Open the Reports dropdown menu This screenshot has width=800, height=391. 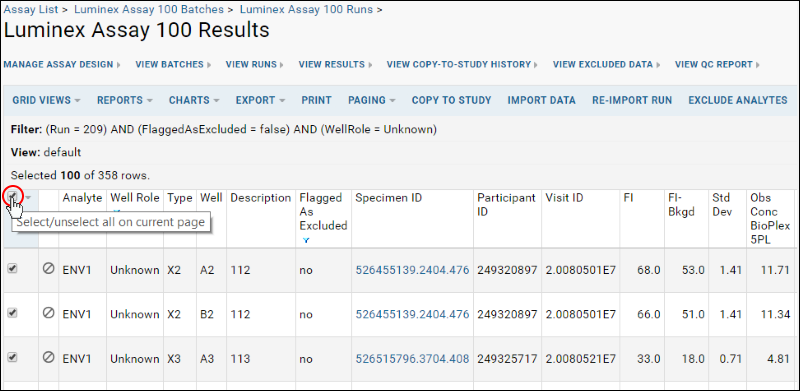(x=124, y=100)
